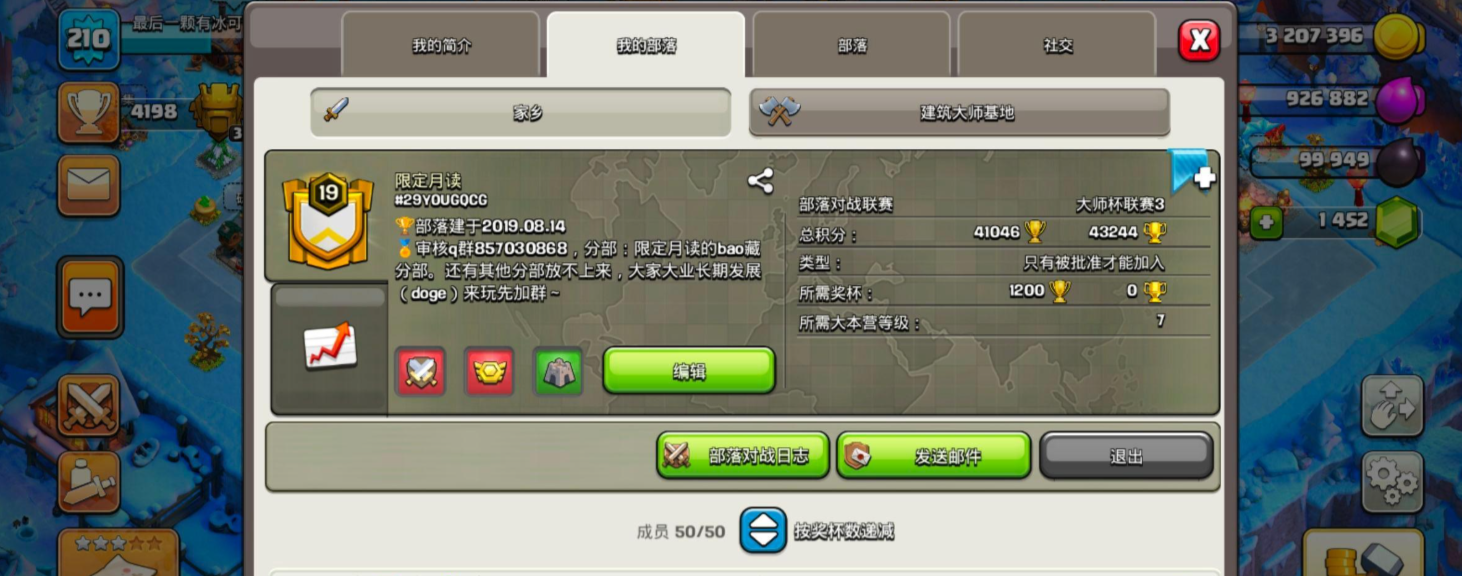Toggle member sort order arrows button
The image size is (1462, 576).
tap(763, 531)
